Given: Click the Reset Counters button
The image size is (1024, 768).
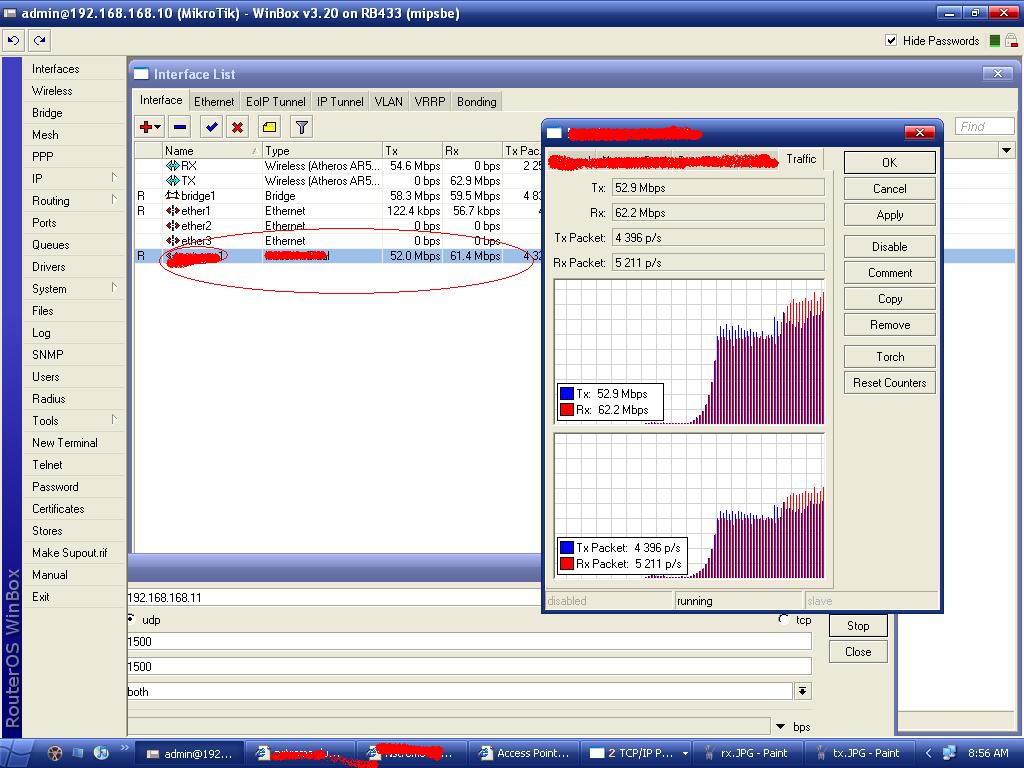Looking at the screenshot, I should point(889,383).
